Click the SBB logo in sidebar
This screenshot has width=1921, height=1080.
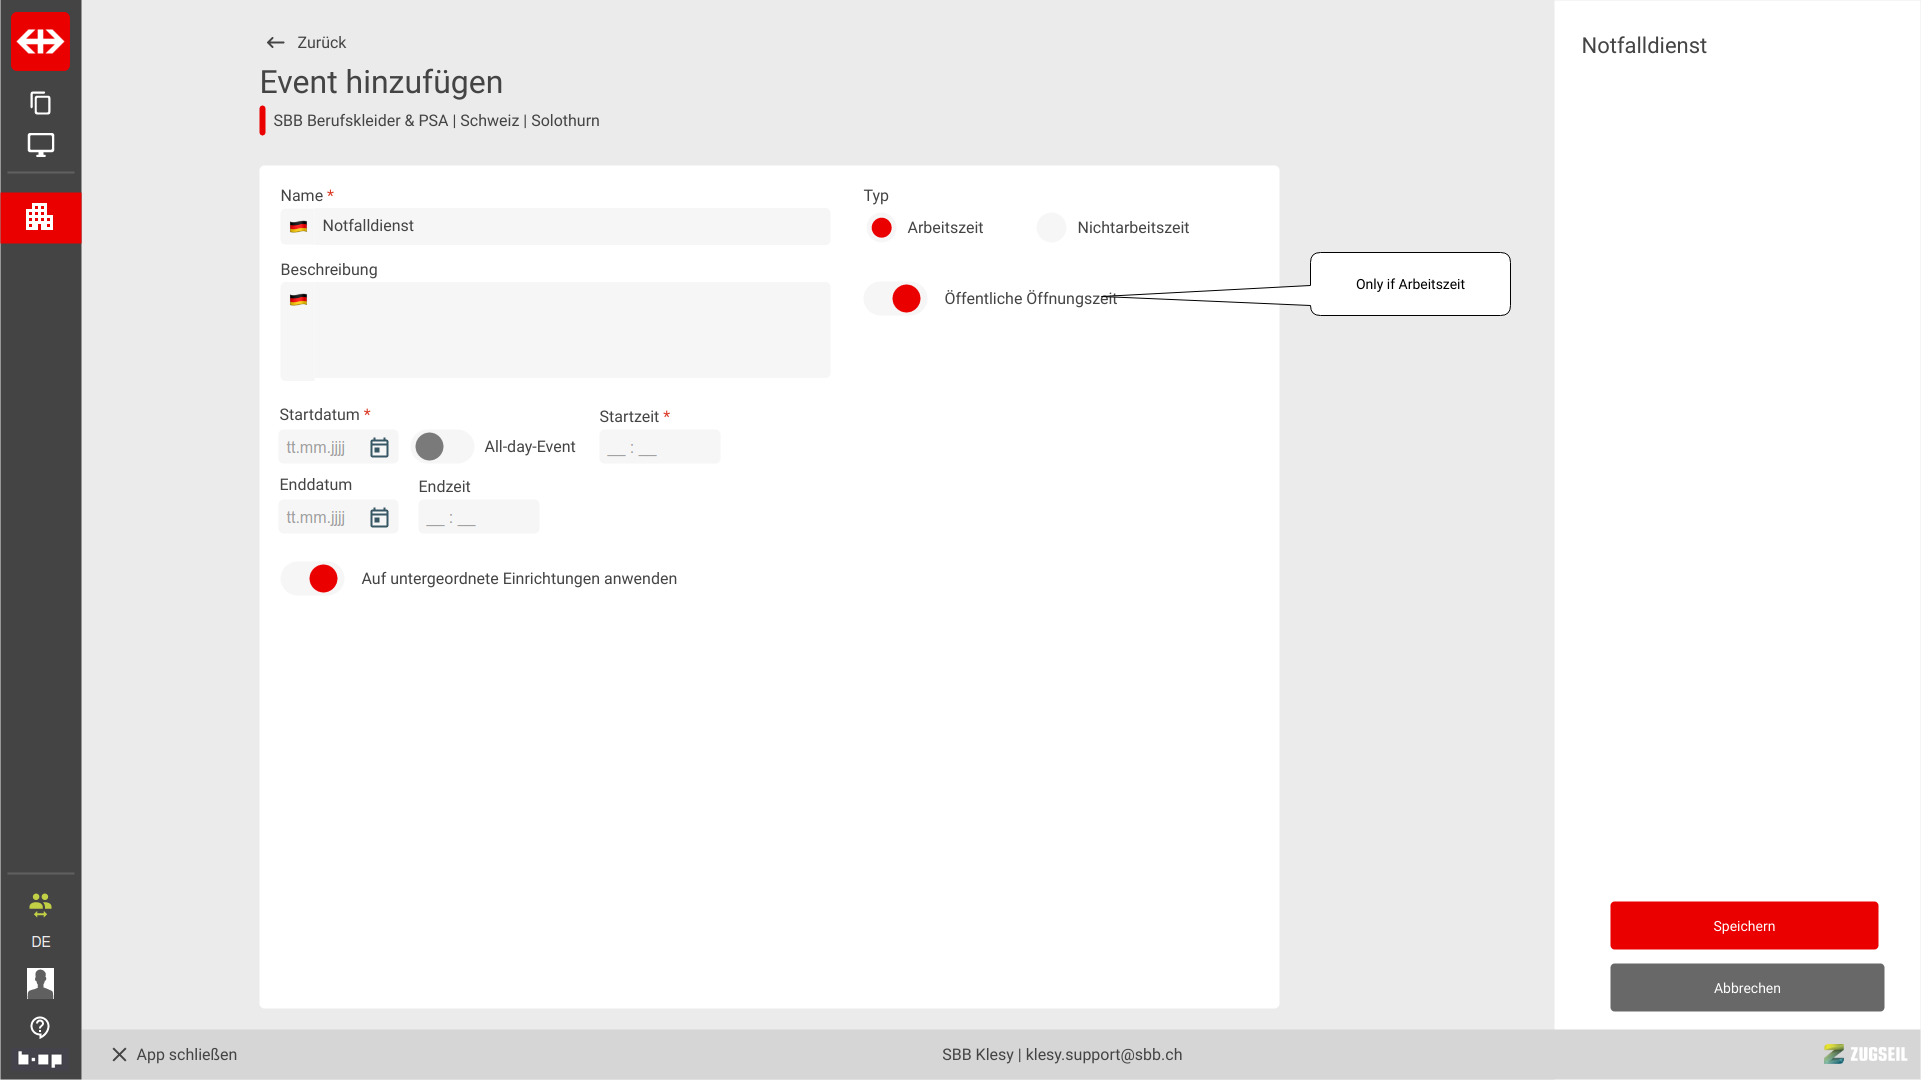(x=40, y=41)
